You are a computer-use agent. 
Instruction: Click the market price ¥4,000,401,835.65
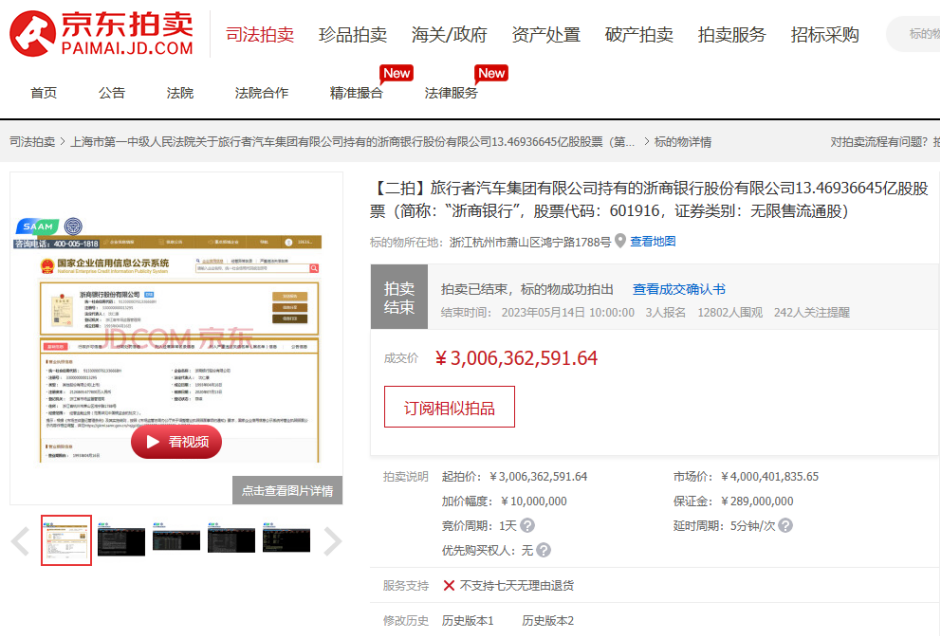770,477
